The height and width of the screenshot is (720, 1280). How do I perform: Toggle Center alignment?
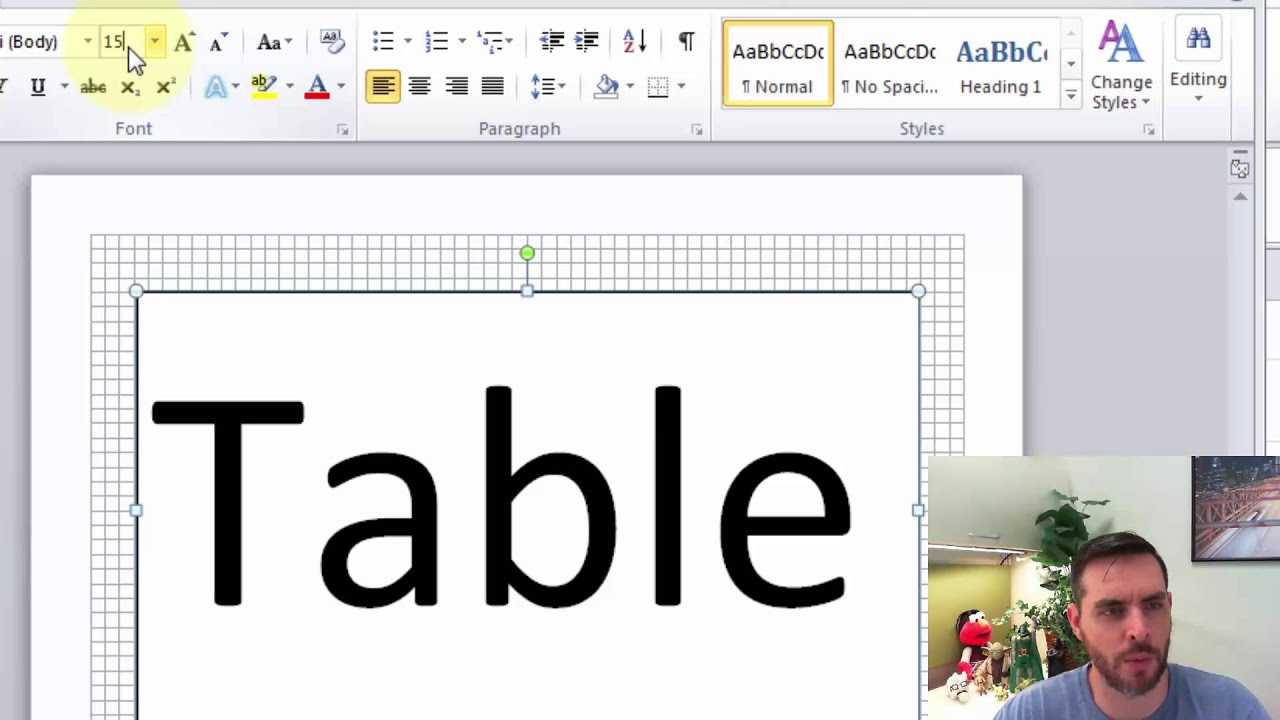[419, 87]
